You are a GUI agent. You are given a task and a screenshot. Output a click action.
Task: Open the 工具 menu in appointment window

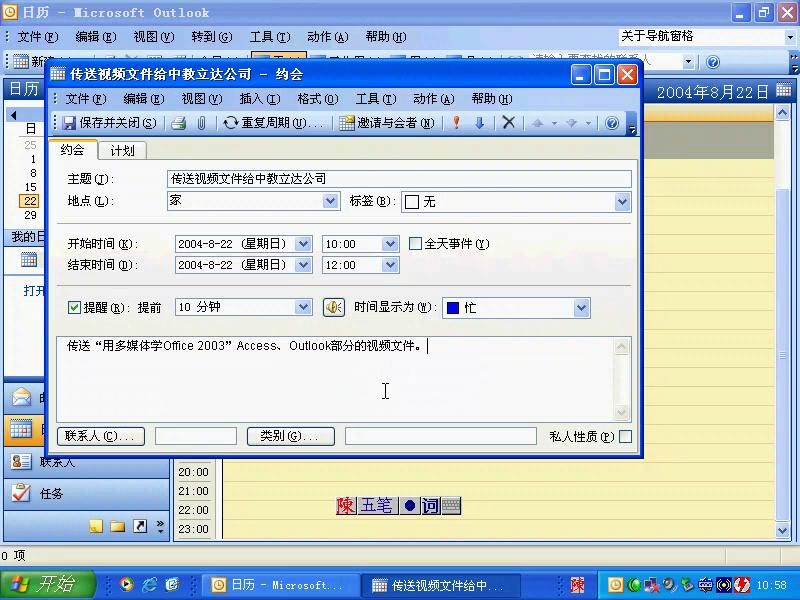click(x=376, y=98)
